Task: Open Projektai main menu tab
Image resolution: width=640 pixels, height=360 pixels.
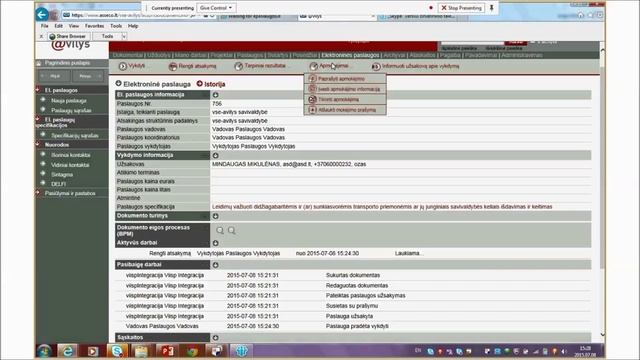Action: pyautogui.click(x=221, y=55)
